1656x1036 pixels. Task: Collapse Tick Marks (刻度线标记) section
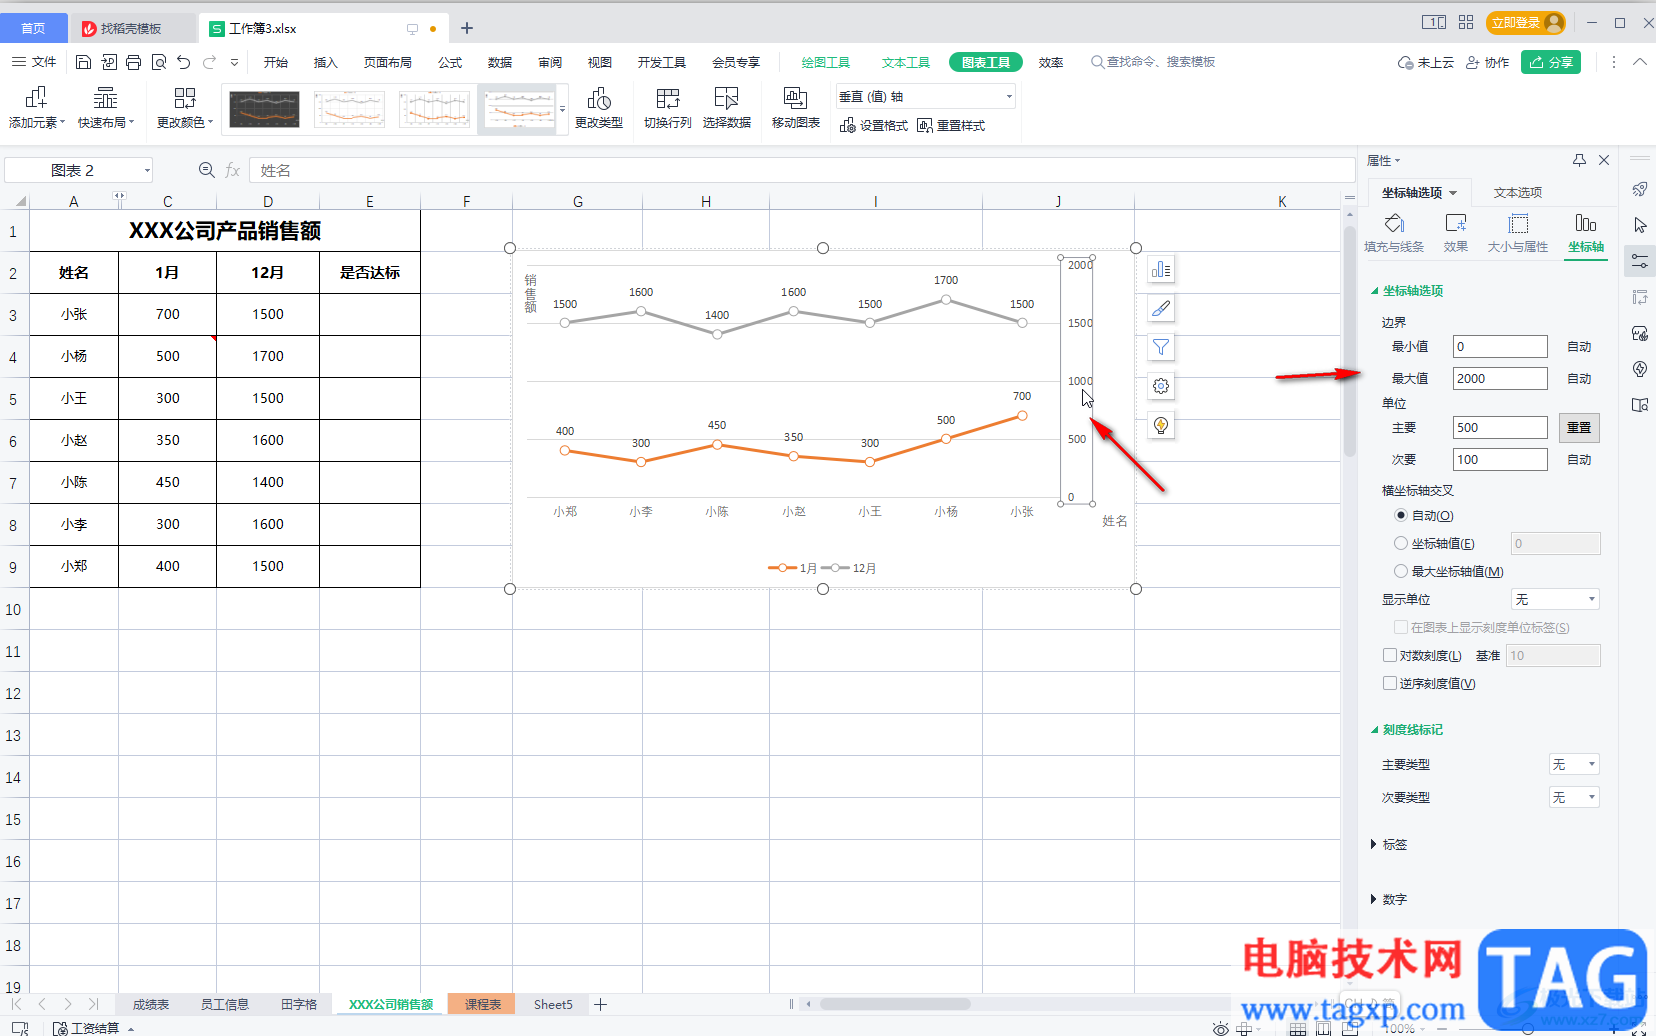pos(1407,730)
